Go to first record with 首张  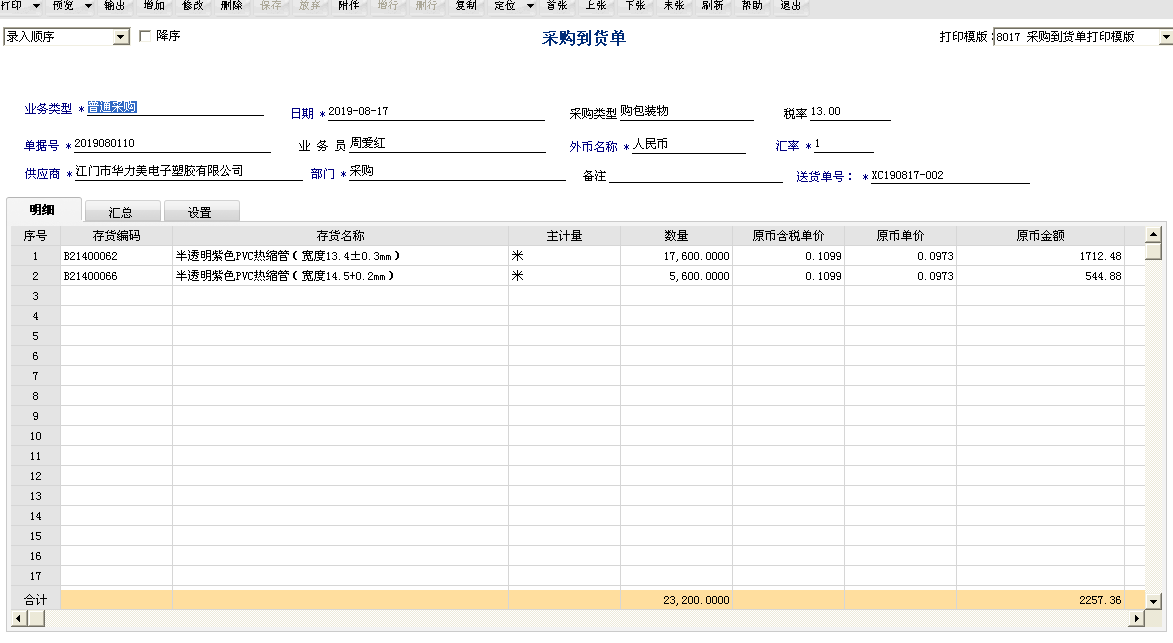point(557,5)
